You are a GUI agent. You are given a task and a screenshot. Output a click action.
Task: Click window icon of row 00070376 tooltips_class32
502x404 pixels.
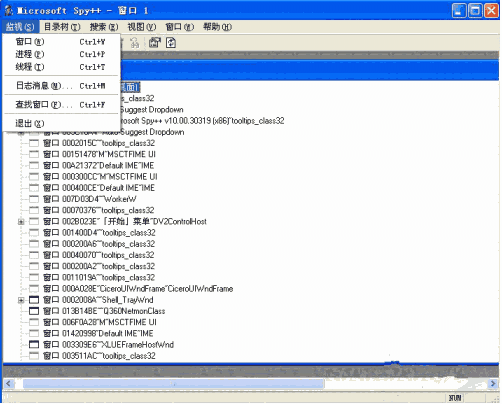(34, 210)
